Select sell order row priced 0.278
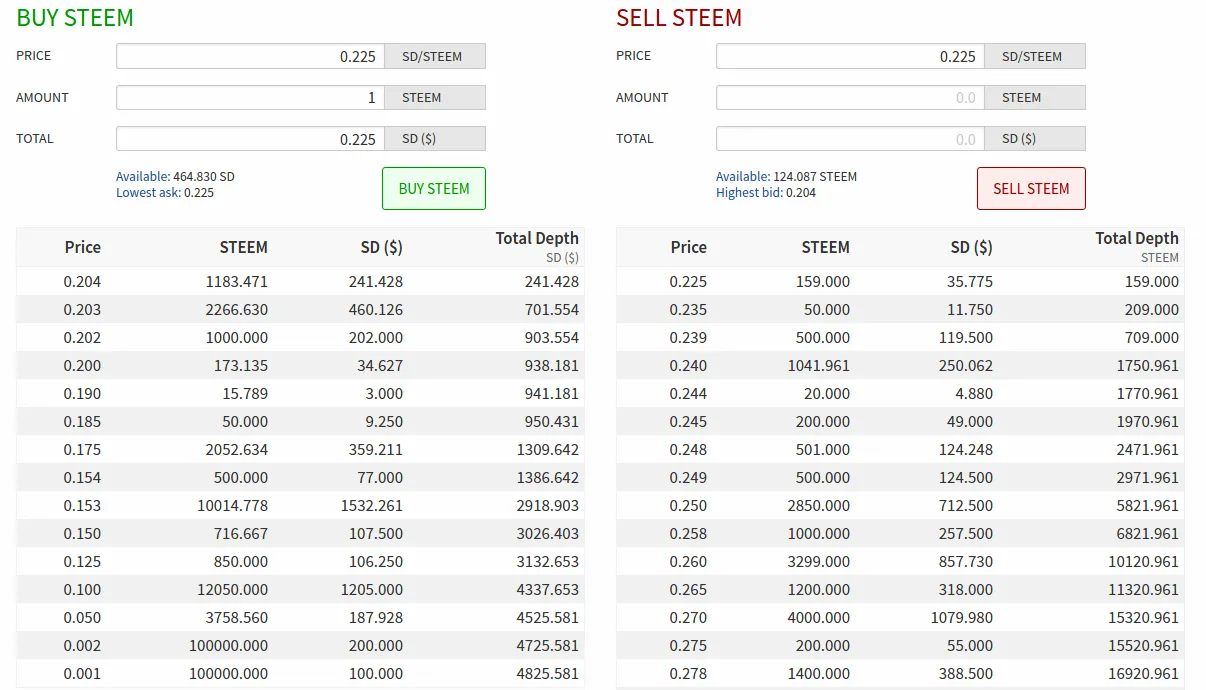Screen dimensions: 1206x690 [901, 674]
